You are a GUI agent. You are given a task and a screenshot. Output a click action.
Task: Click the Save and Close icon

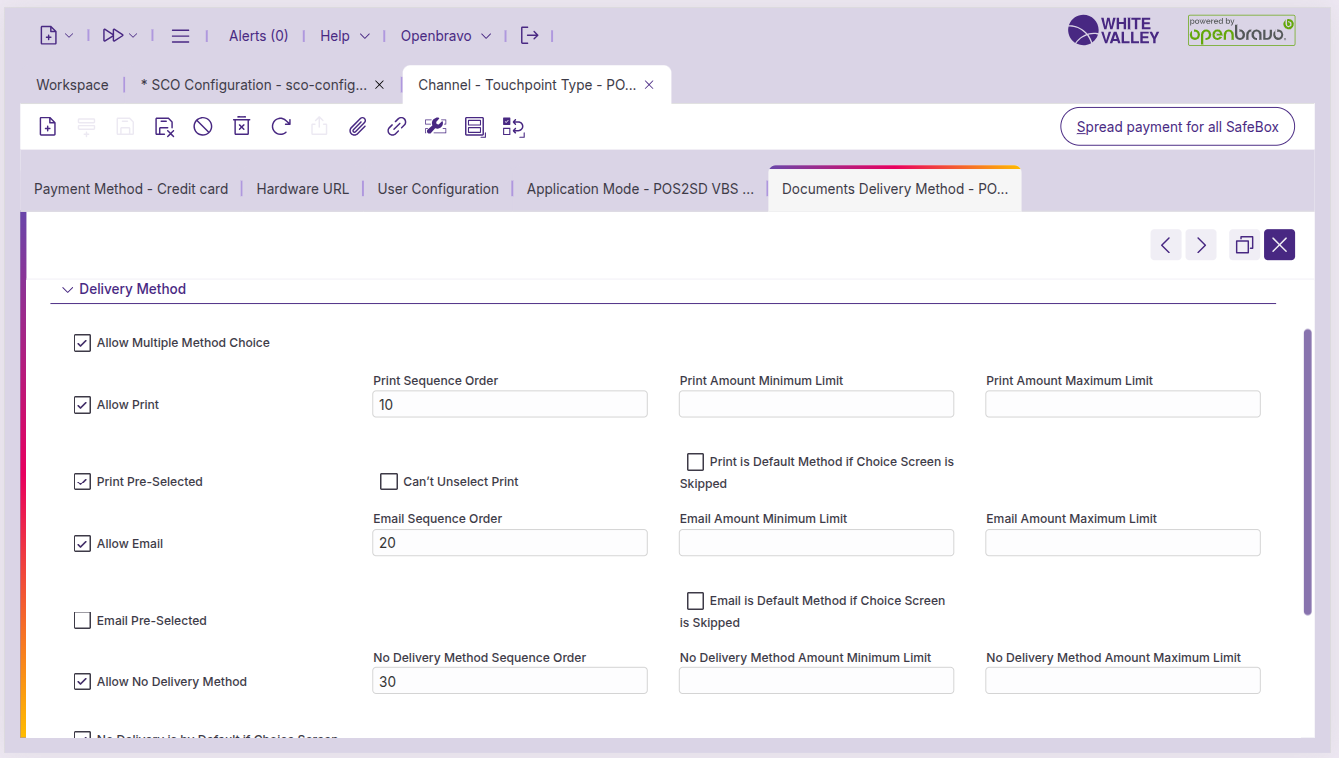pyautogui.click(x=165, y=127)
